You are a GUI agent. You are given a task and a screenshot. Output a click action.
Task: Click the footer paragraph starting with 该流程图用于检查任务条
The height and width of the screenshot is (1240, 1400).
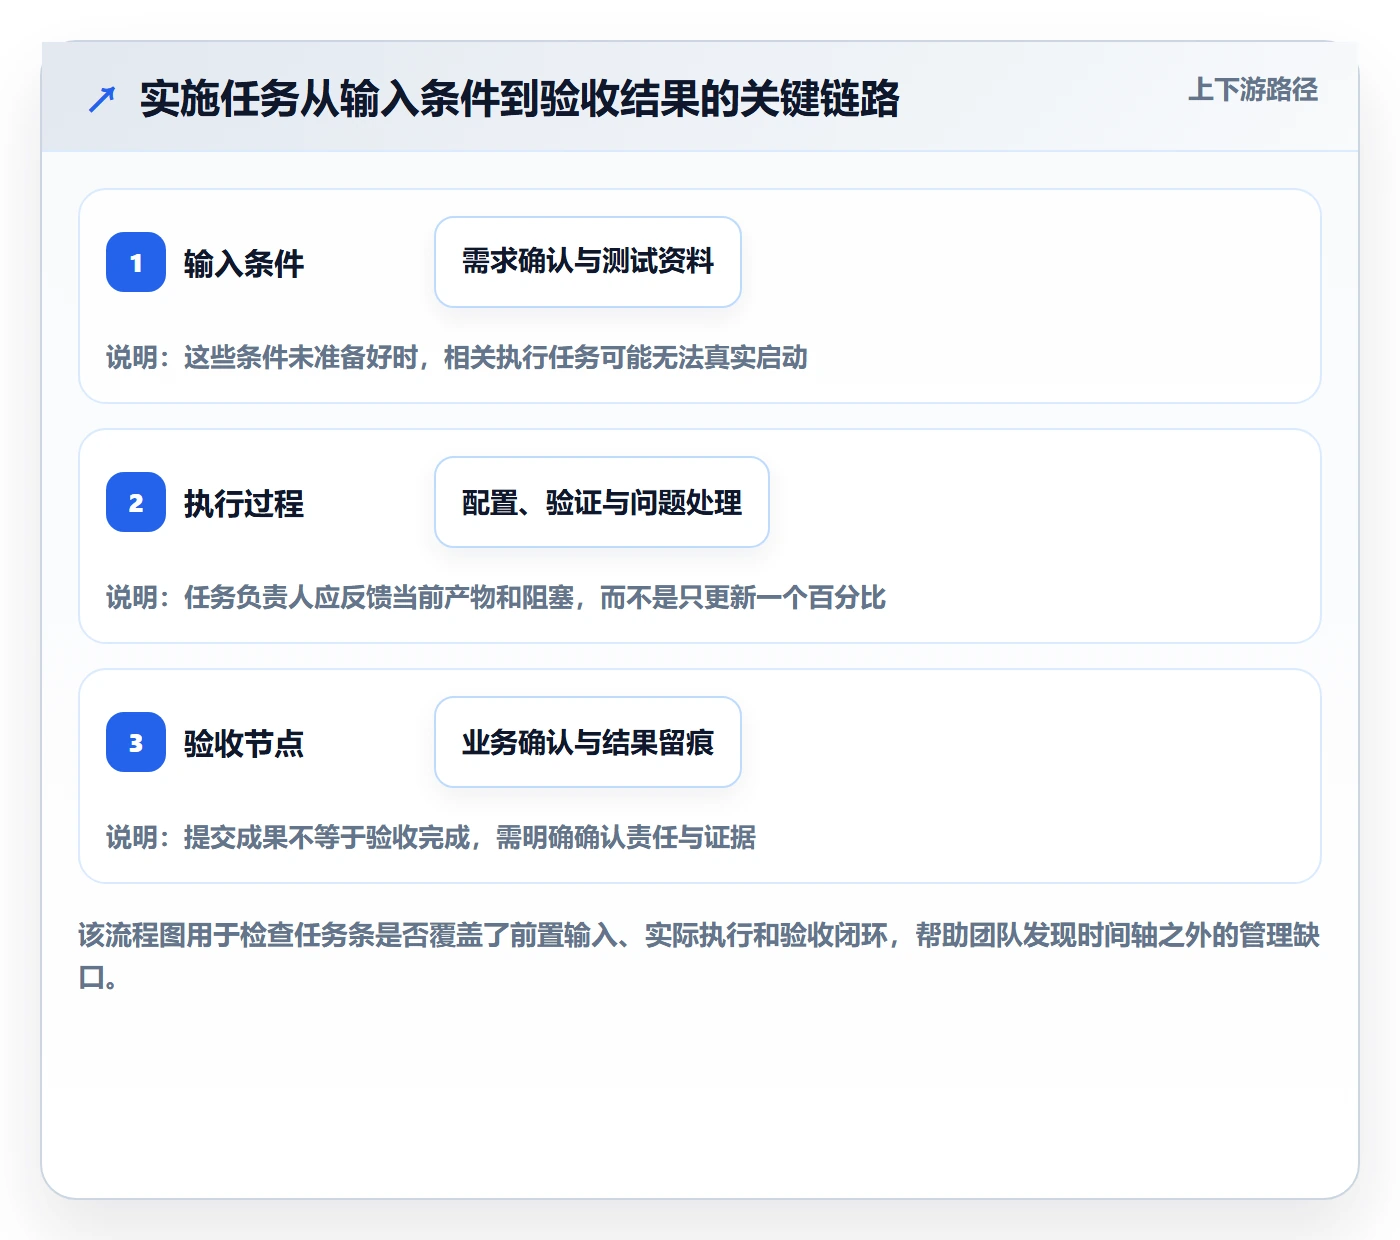pos(699,956)
